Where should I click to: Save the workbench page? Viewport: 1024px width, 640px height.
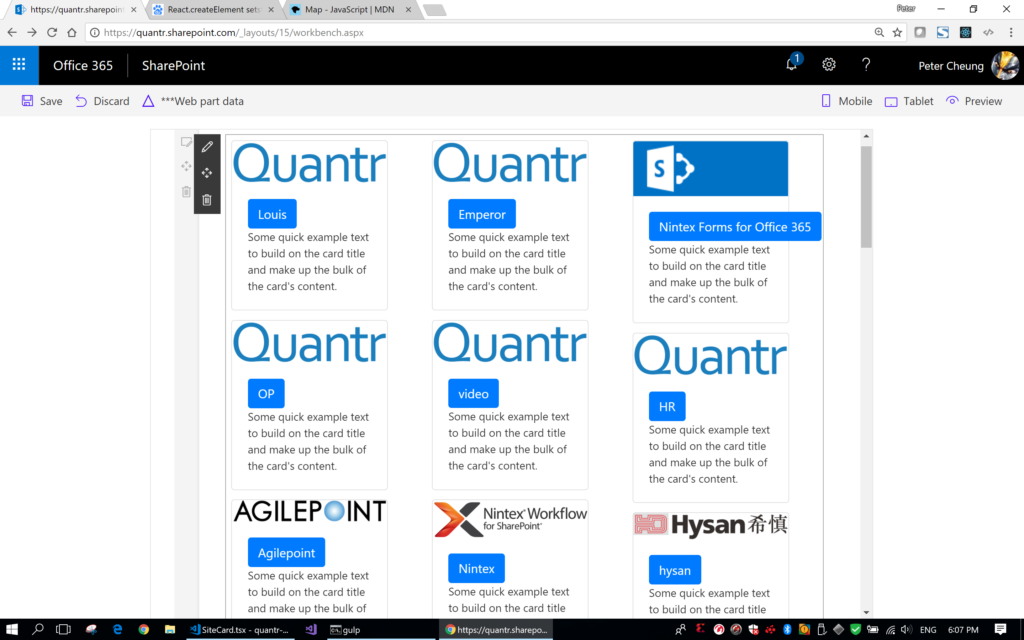42,101
